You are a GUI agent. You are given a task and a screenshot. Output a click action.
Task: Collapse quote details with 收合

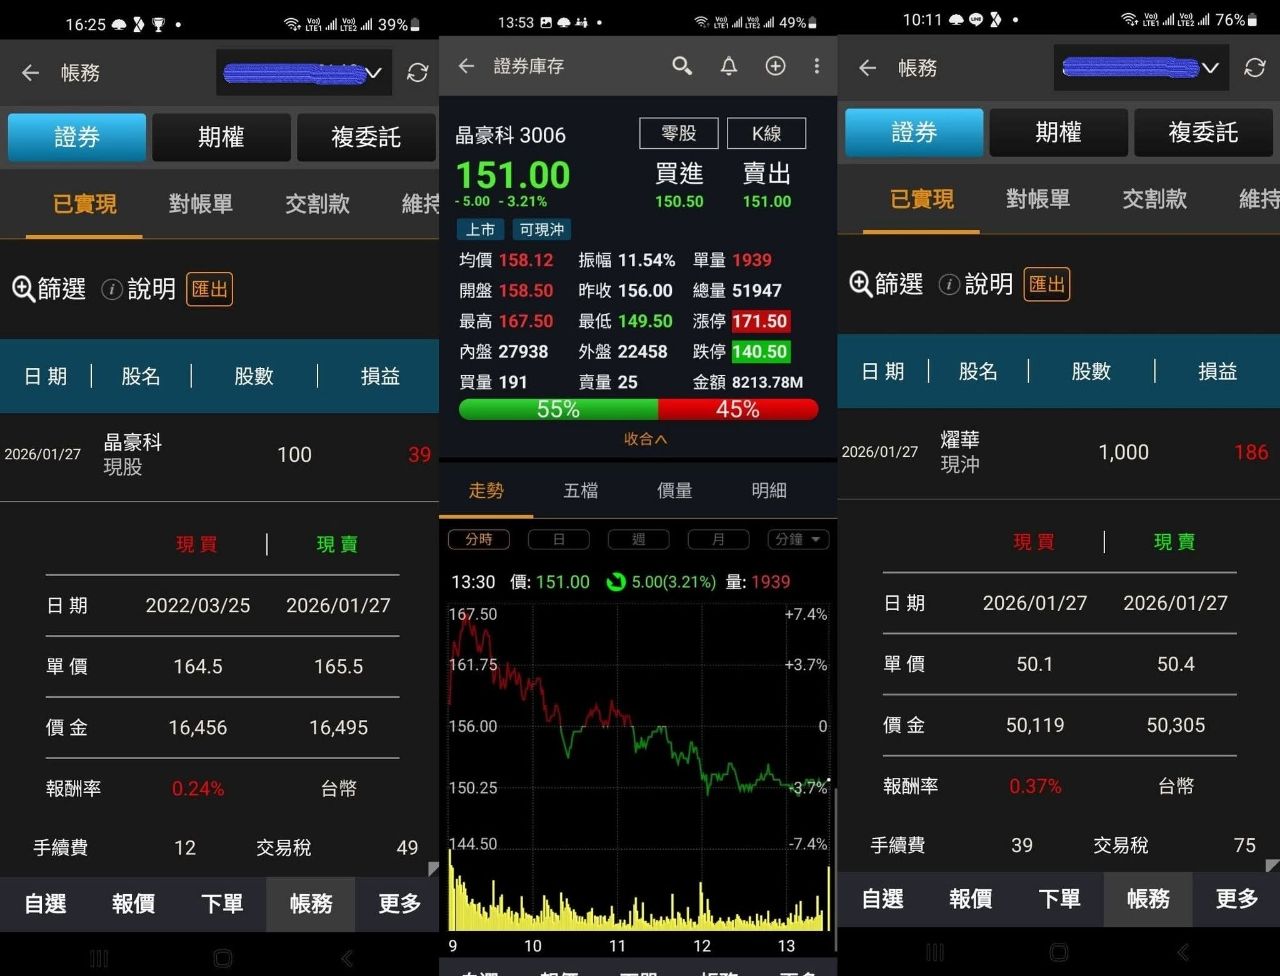tap(645, 439)
